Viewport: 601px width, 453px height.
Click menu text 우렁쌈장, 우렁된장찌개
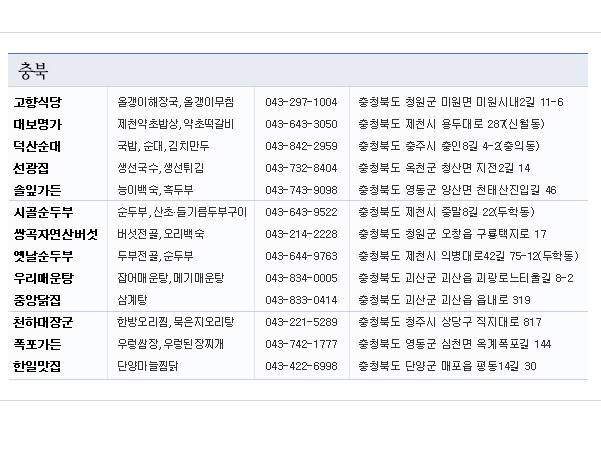pyautogui.click(x=171, y=344)
